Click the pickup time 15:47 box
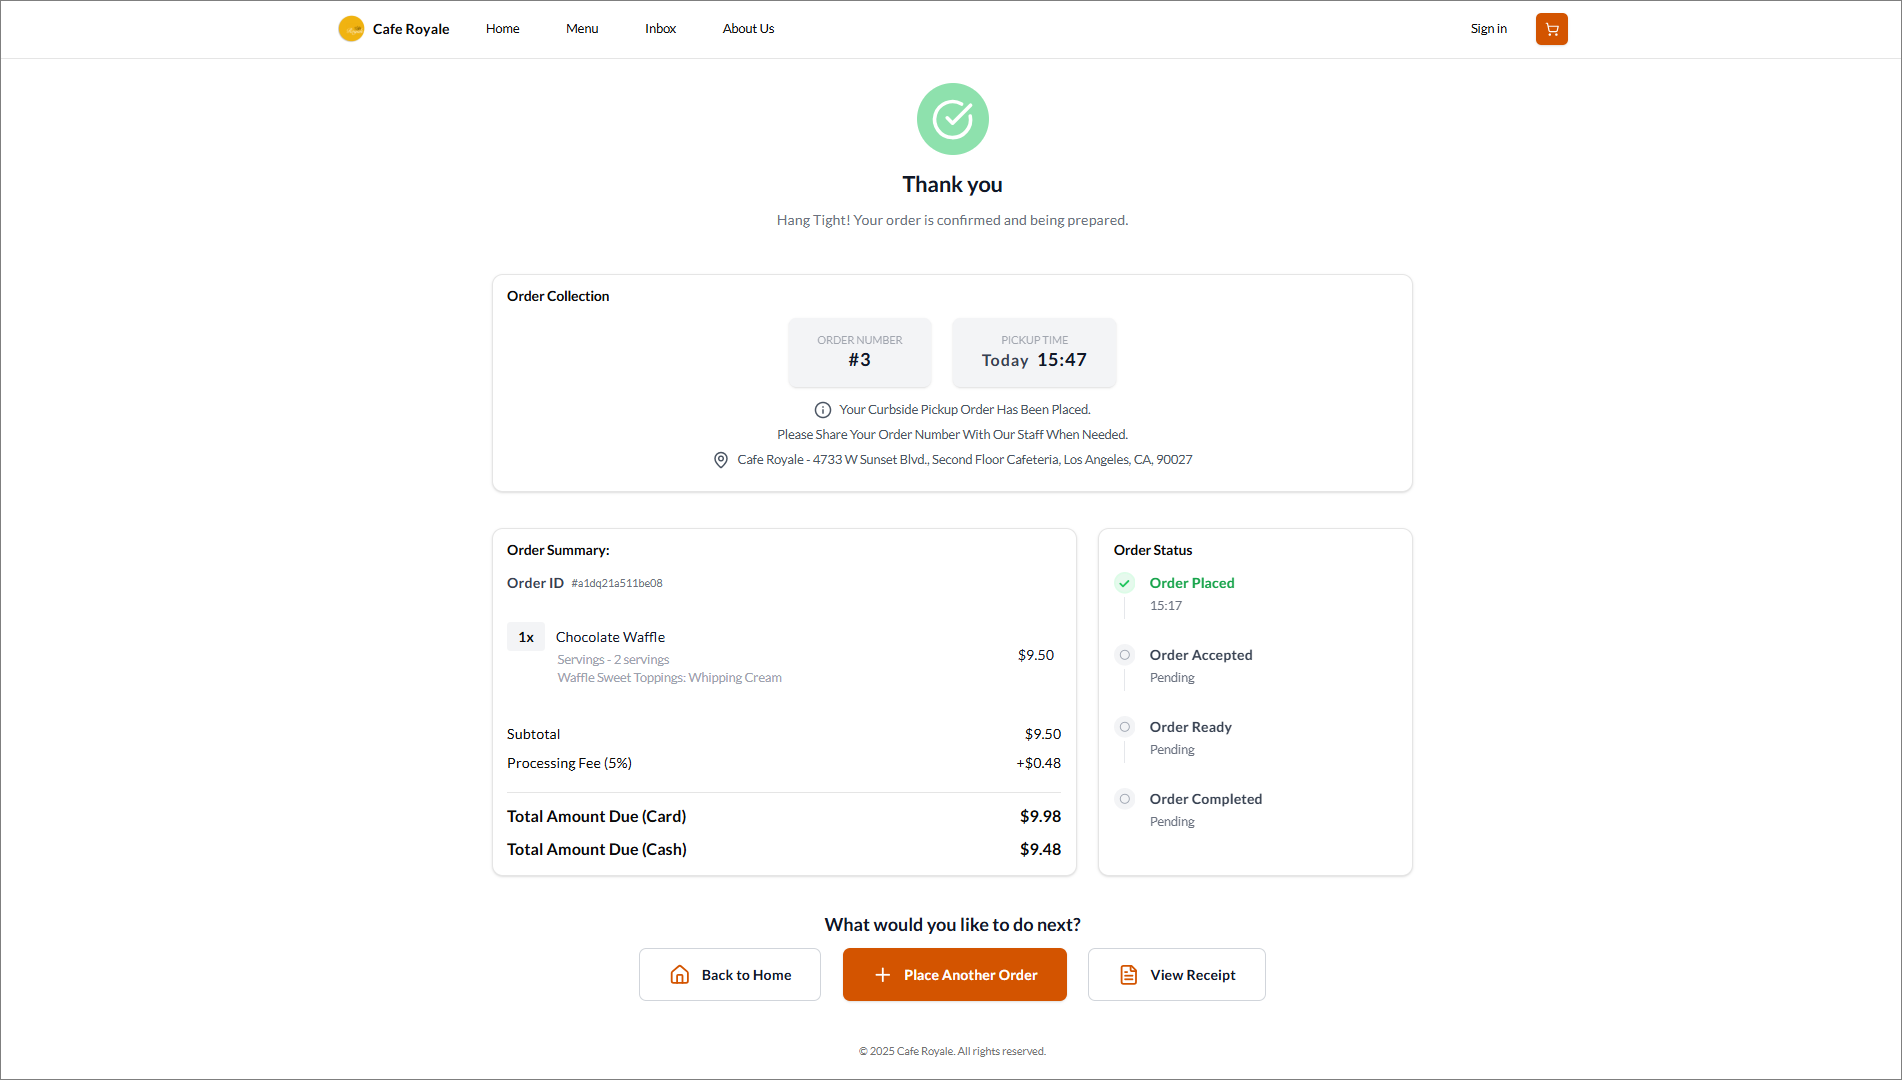This screenshot has height=1080, width=1902. (1033, 352)
